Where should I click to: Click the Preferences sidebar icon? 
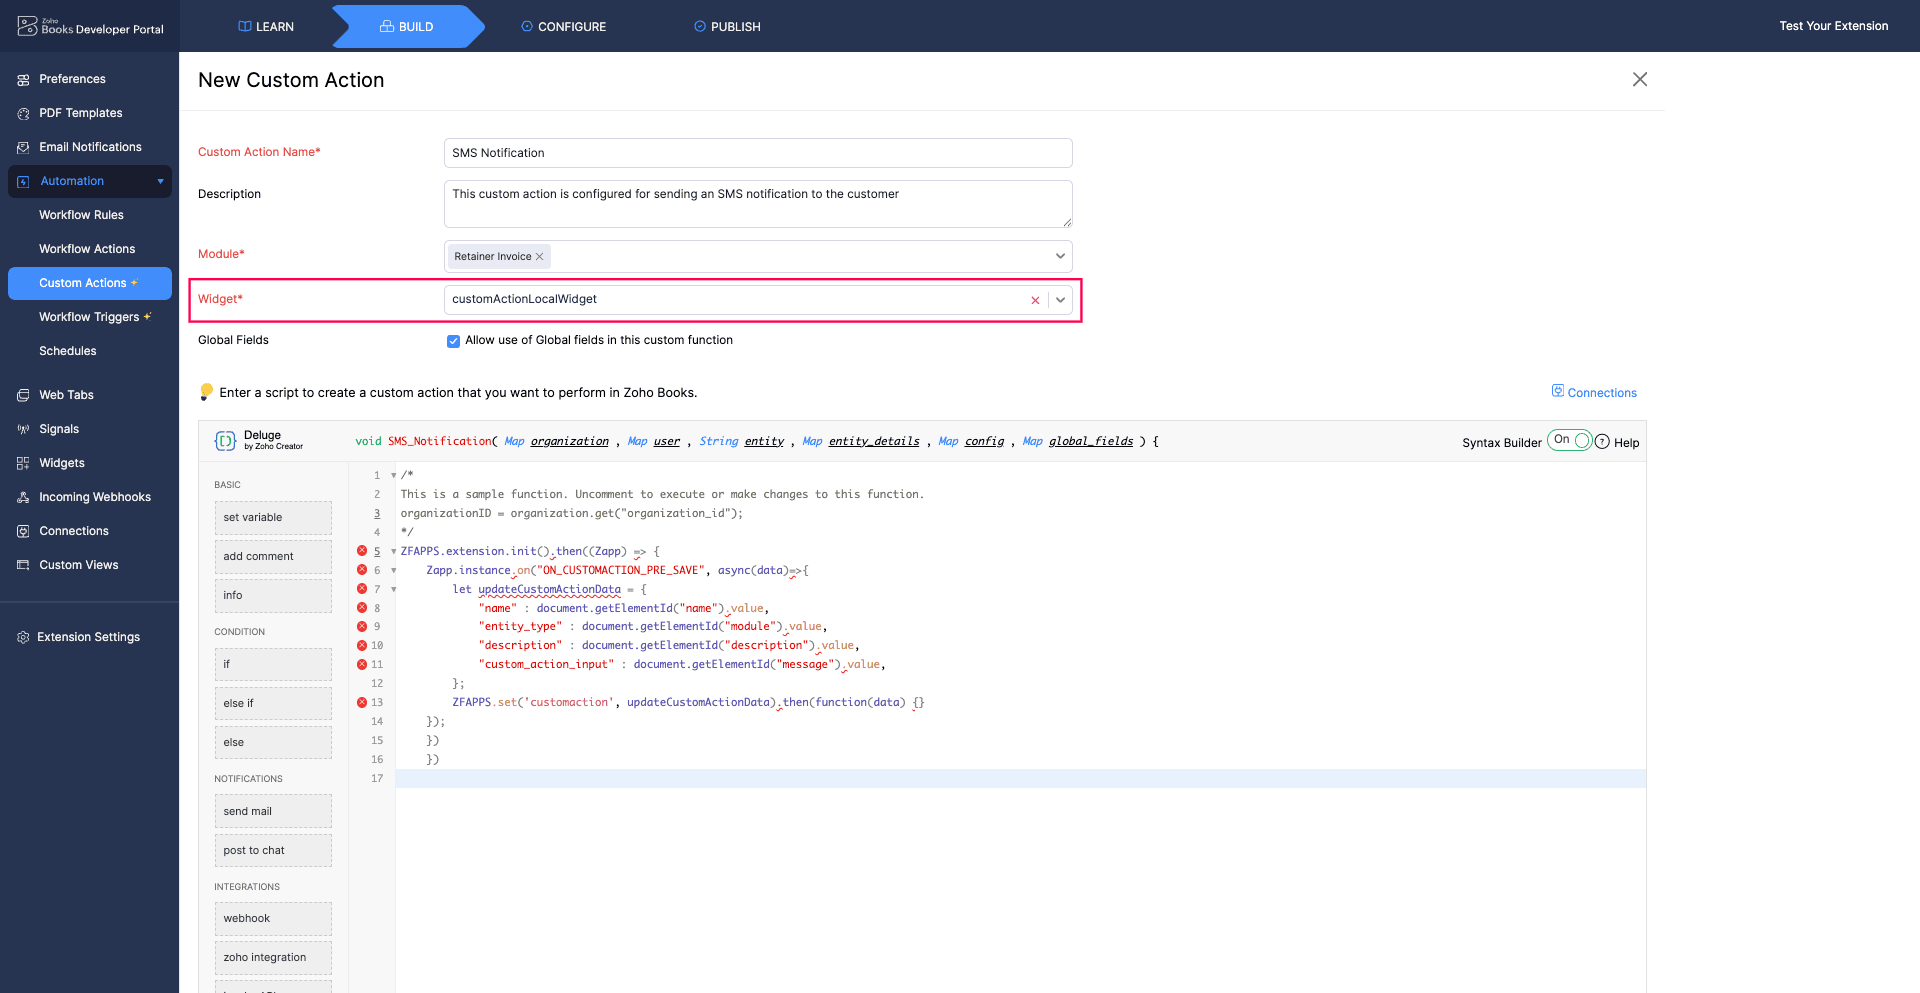23,80
